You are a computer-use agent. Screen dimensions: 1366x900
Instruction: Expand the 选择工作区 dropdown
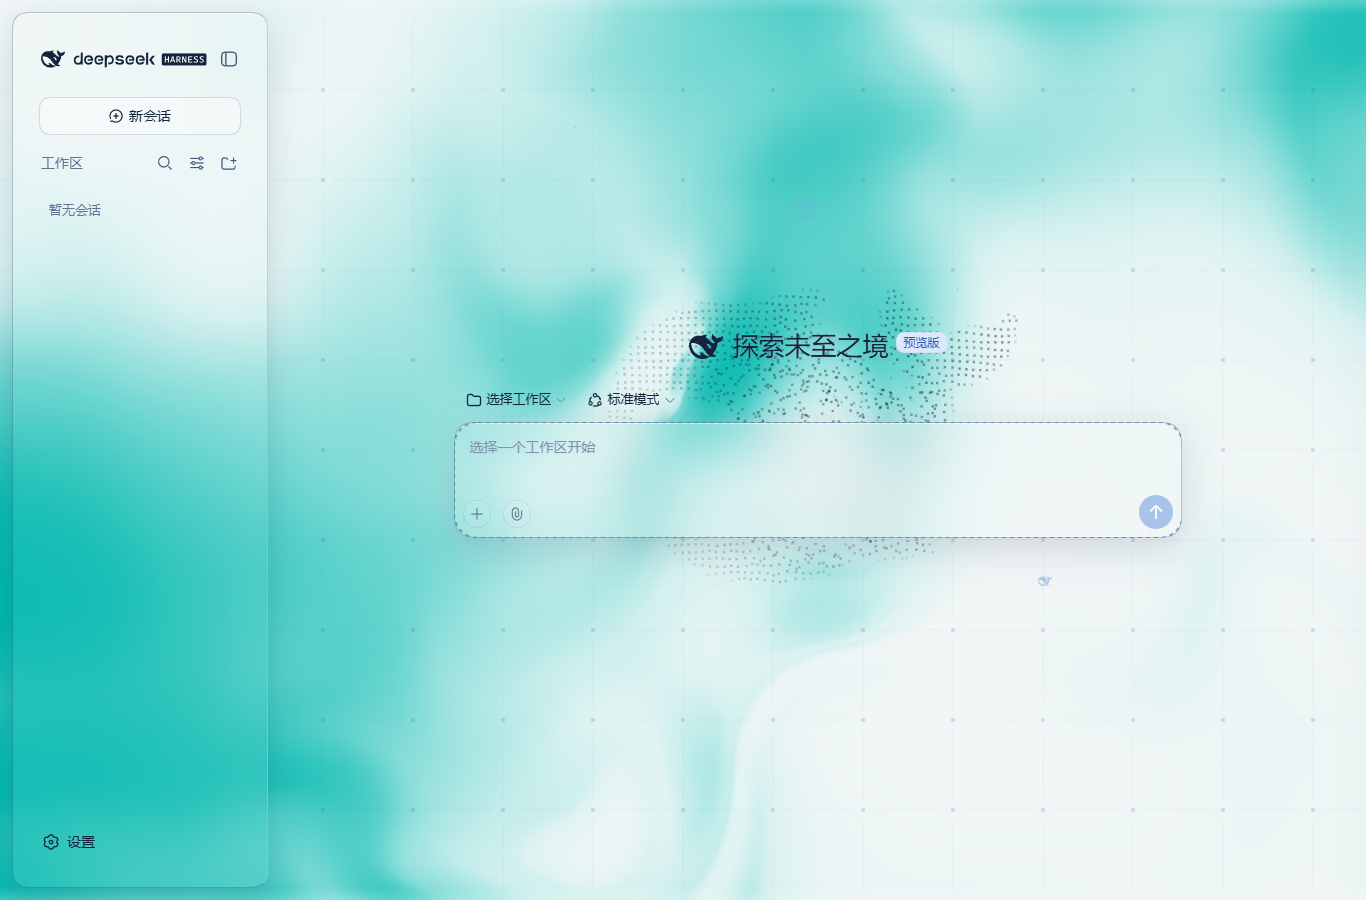(x=516, y=399)
